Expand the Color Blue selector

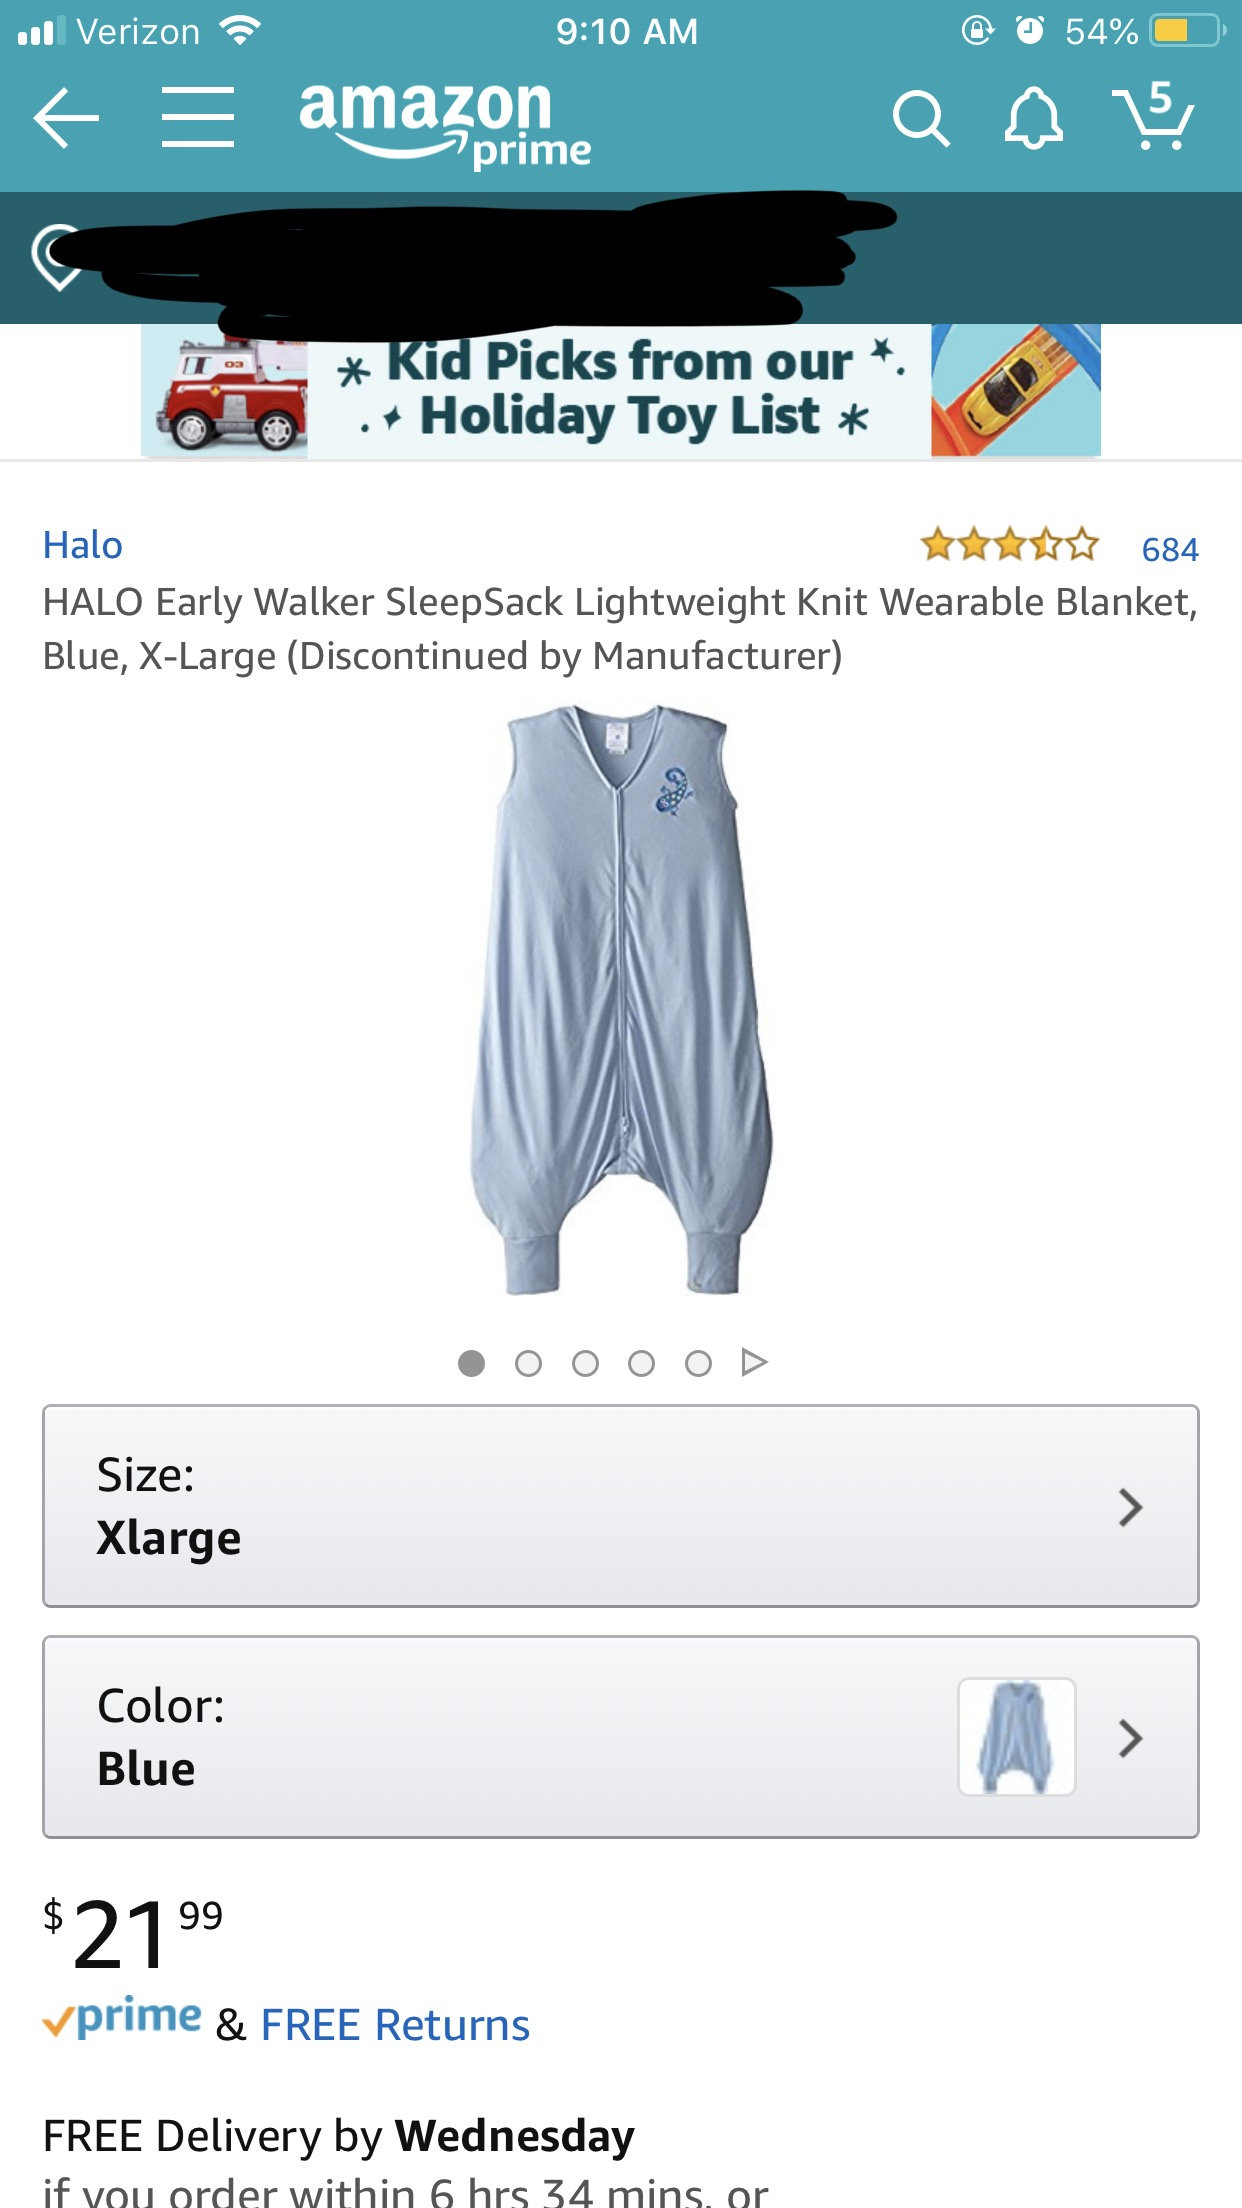pyautogui.click(x=621, y=1737)
